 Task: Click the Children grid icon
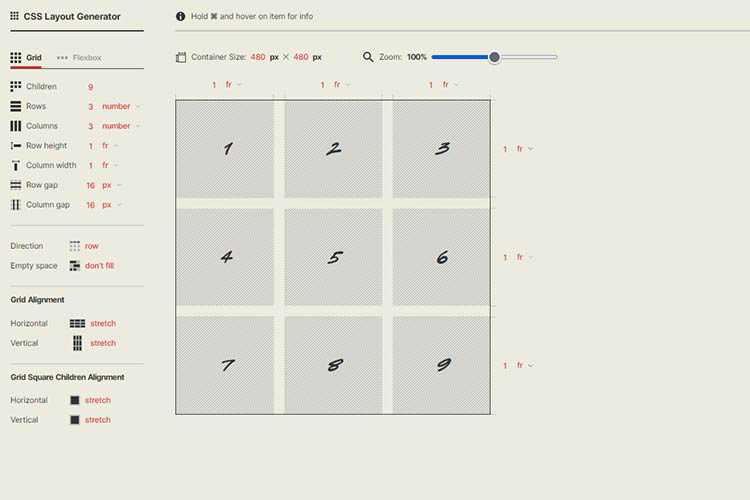point(16,87)
